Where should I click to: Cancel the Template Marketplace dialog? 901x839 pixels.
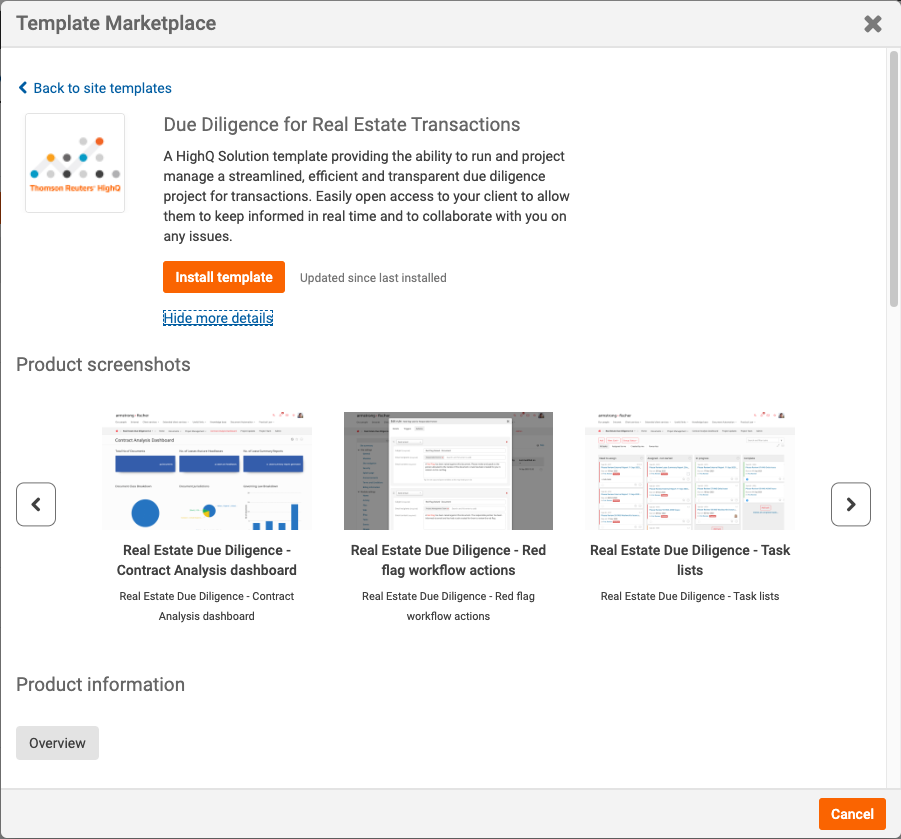(852, 814)
